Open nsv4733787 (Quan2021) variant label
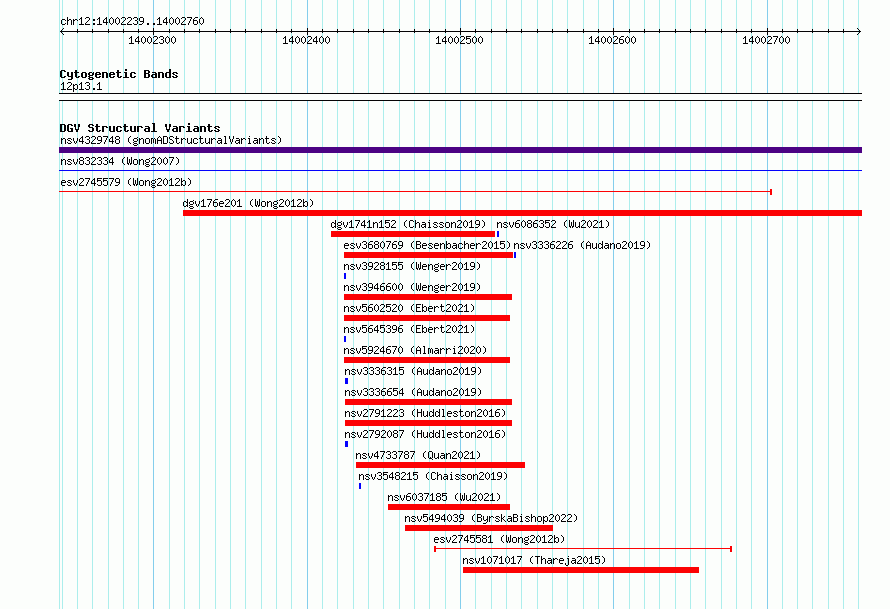 pos(418,455)
